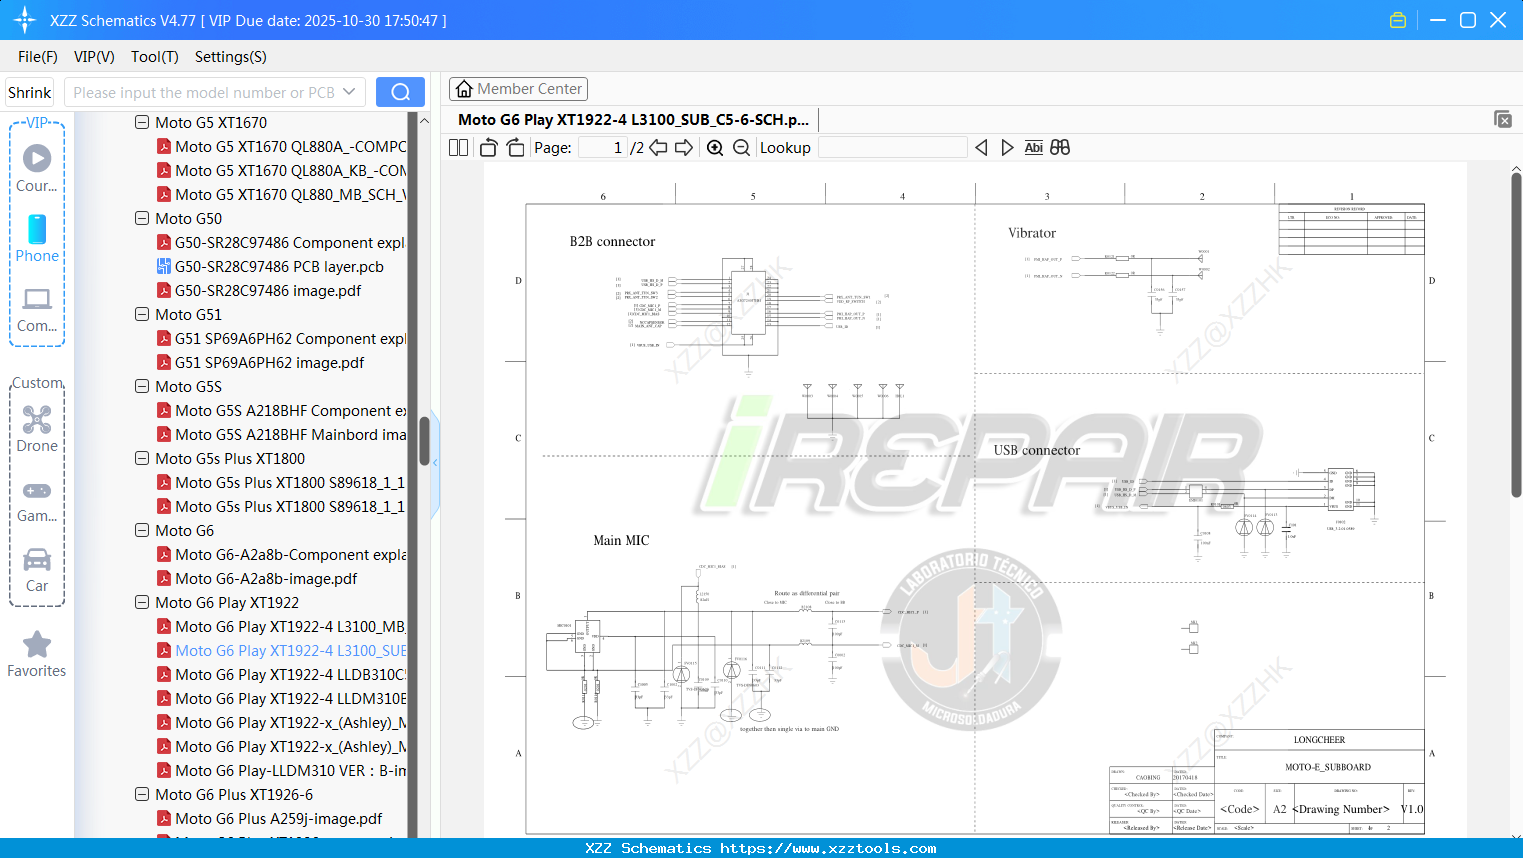Click the detach window icon at the viewer's top right
The width and height of the screenshot is (1523, 858).
click(1503, 119)
